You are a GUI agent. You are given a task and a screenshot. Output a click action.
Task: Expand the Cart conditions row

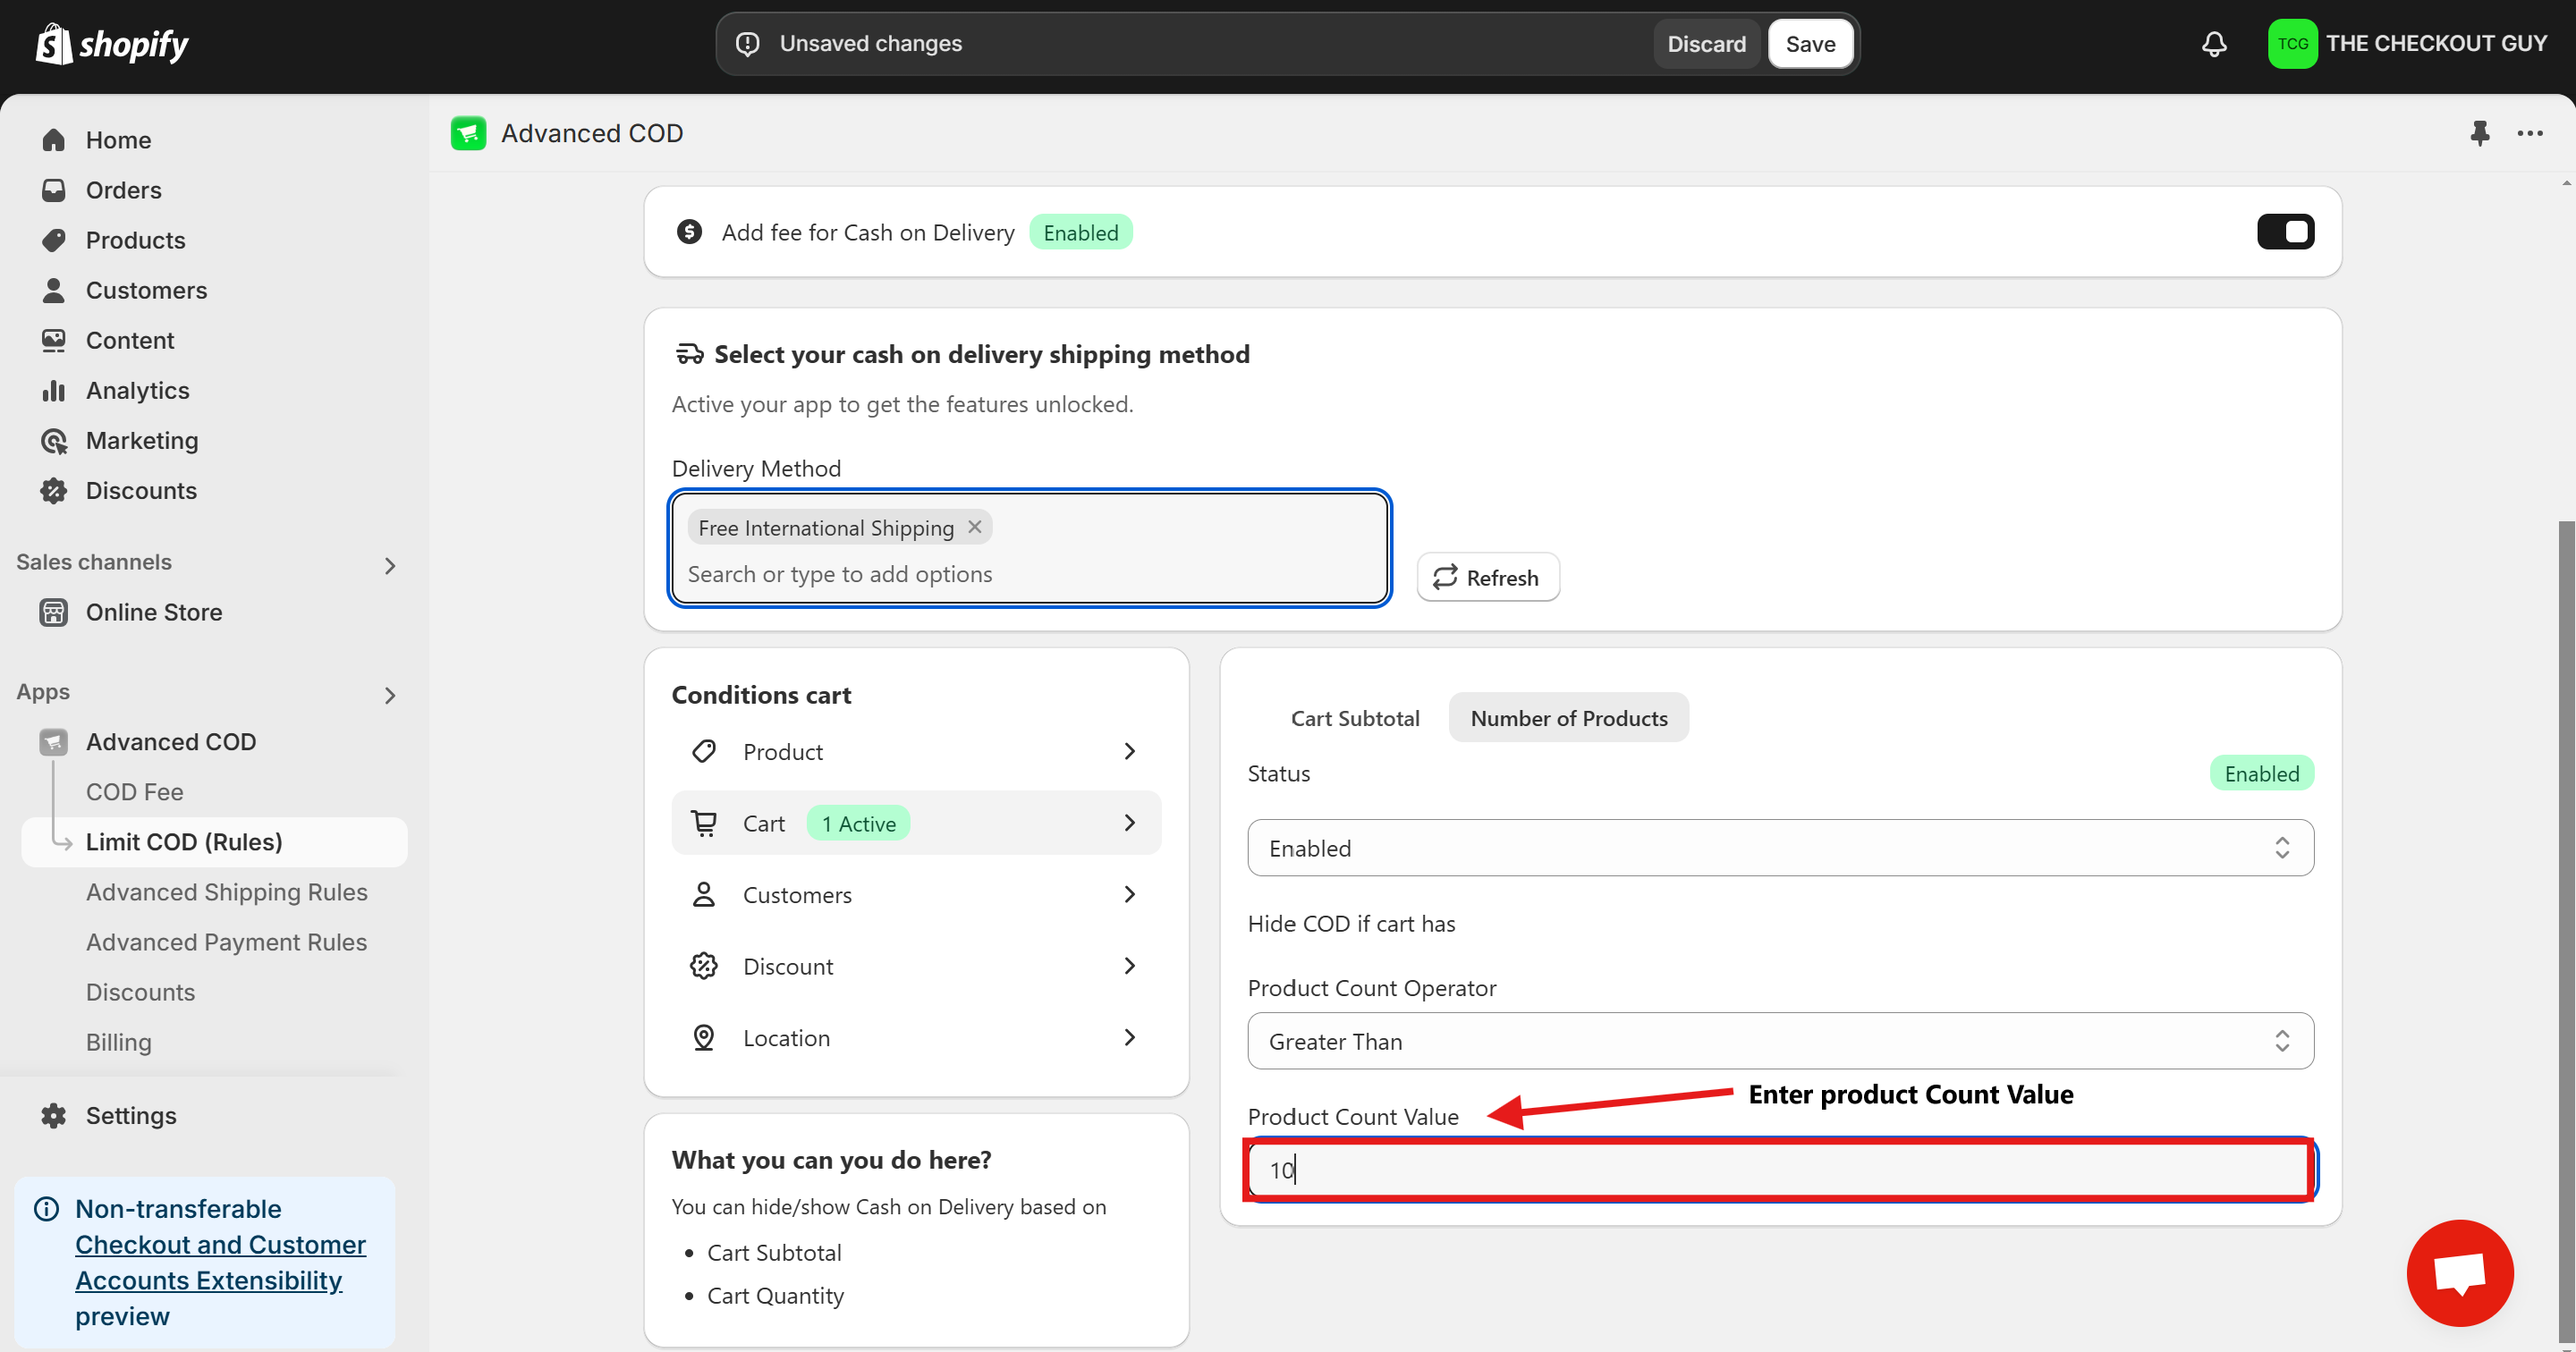pos(916,823)
